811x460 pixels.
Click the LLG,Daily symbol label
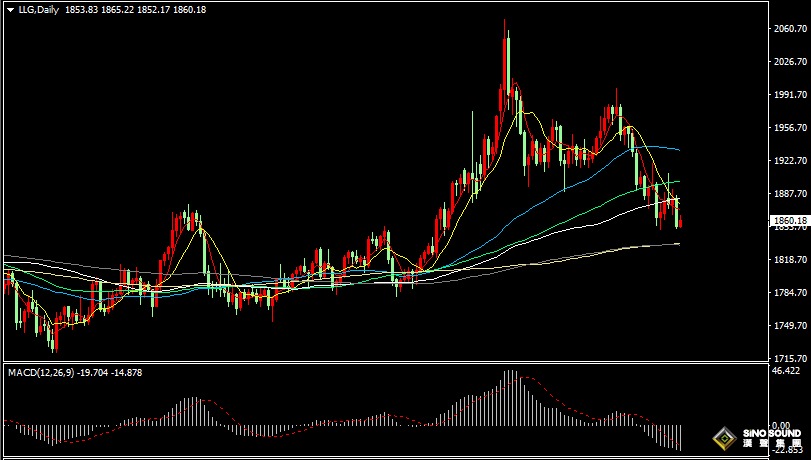[x=39, y=9]
